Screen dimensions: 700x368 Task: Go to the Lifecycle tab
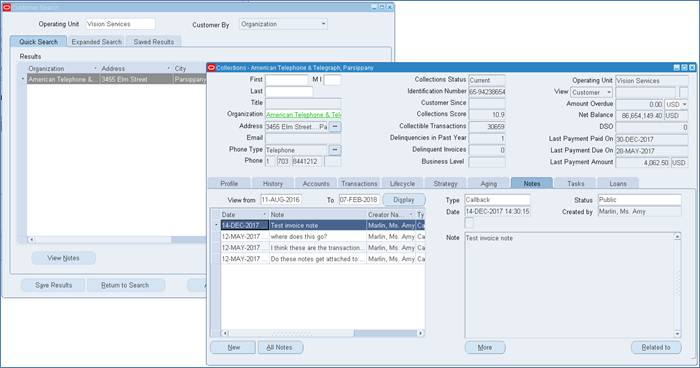402,184
